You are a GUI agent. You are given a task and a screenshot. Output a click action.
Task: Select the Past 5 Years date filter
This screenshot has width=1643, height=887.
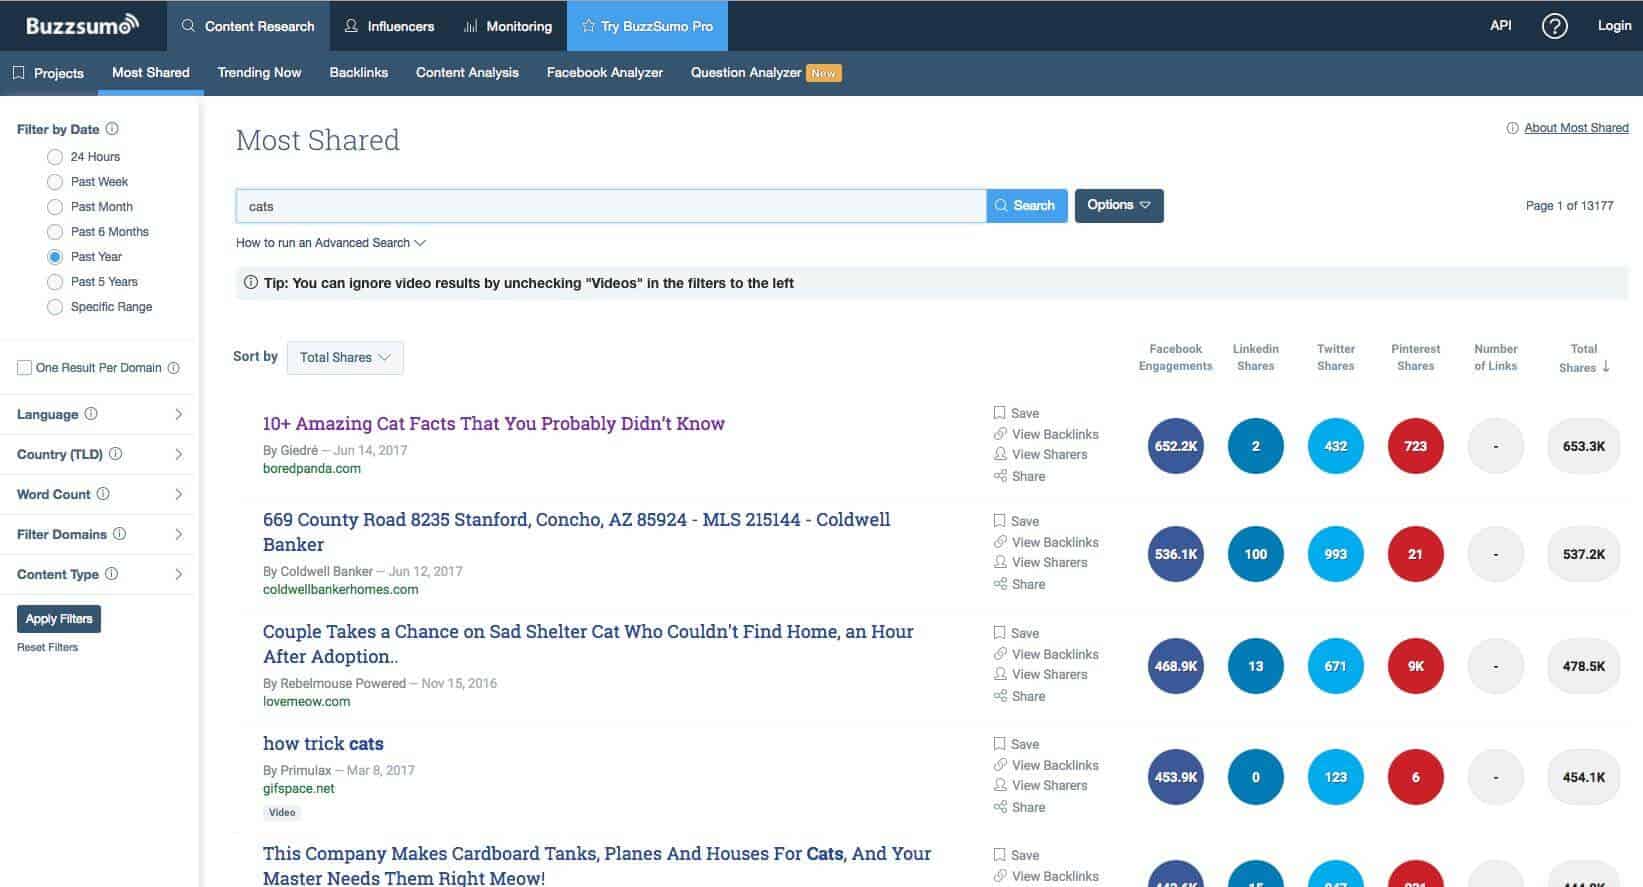pyautogui.click(x=55, y=282)
